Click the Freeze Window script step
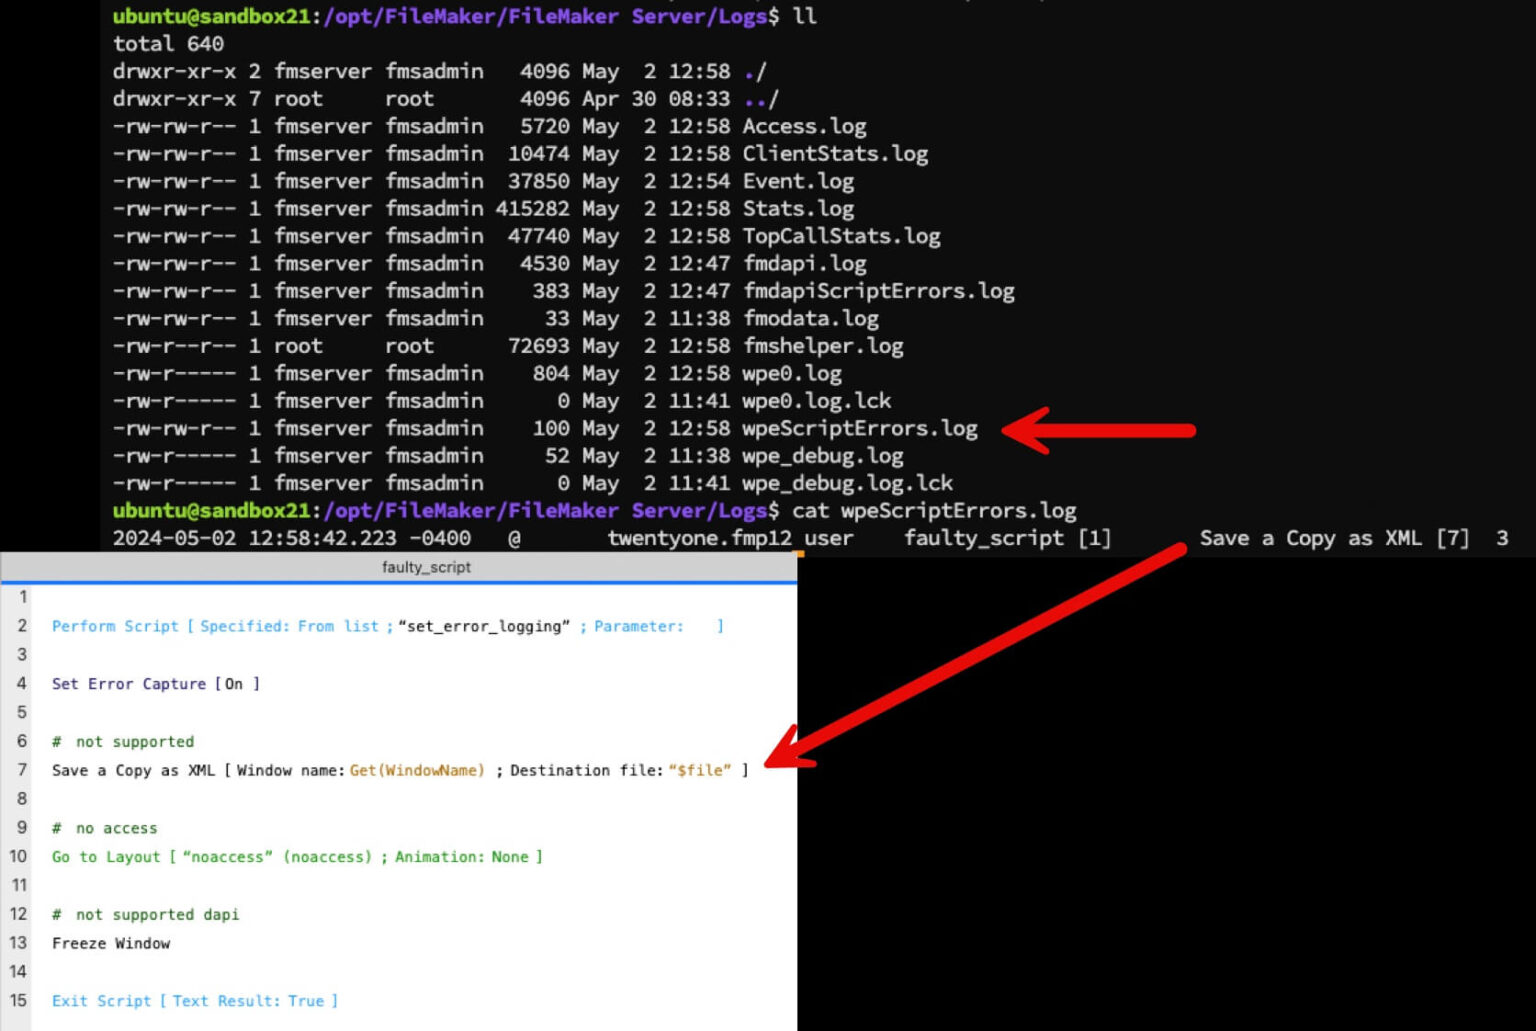This screenshot has width=1536, height=1031. point(111,943)
